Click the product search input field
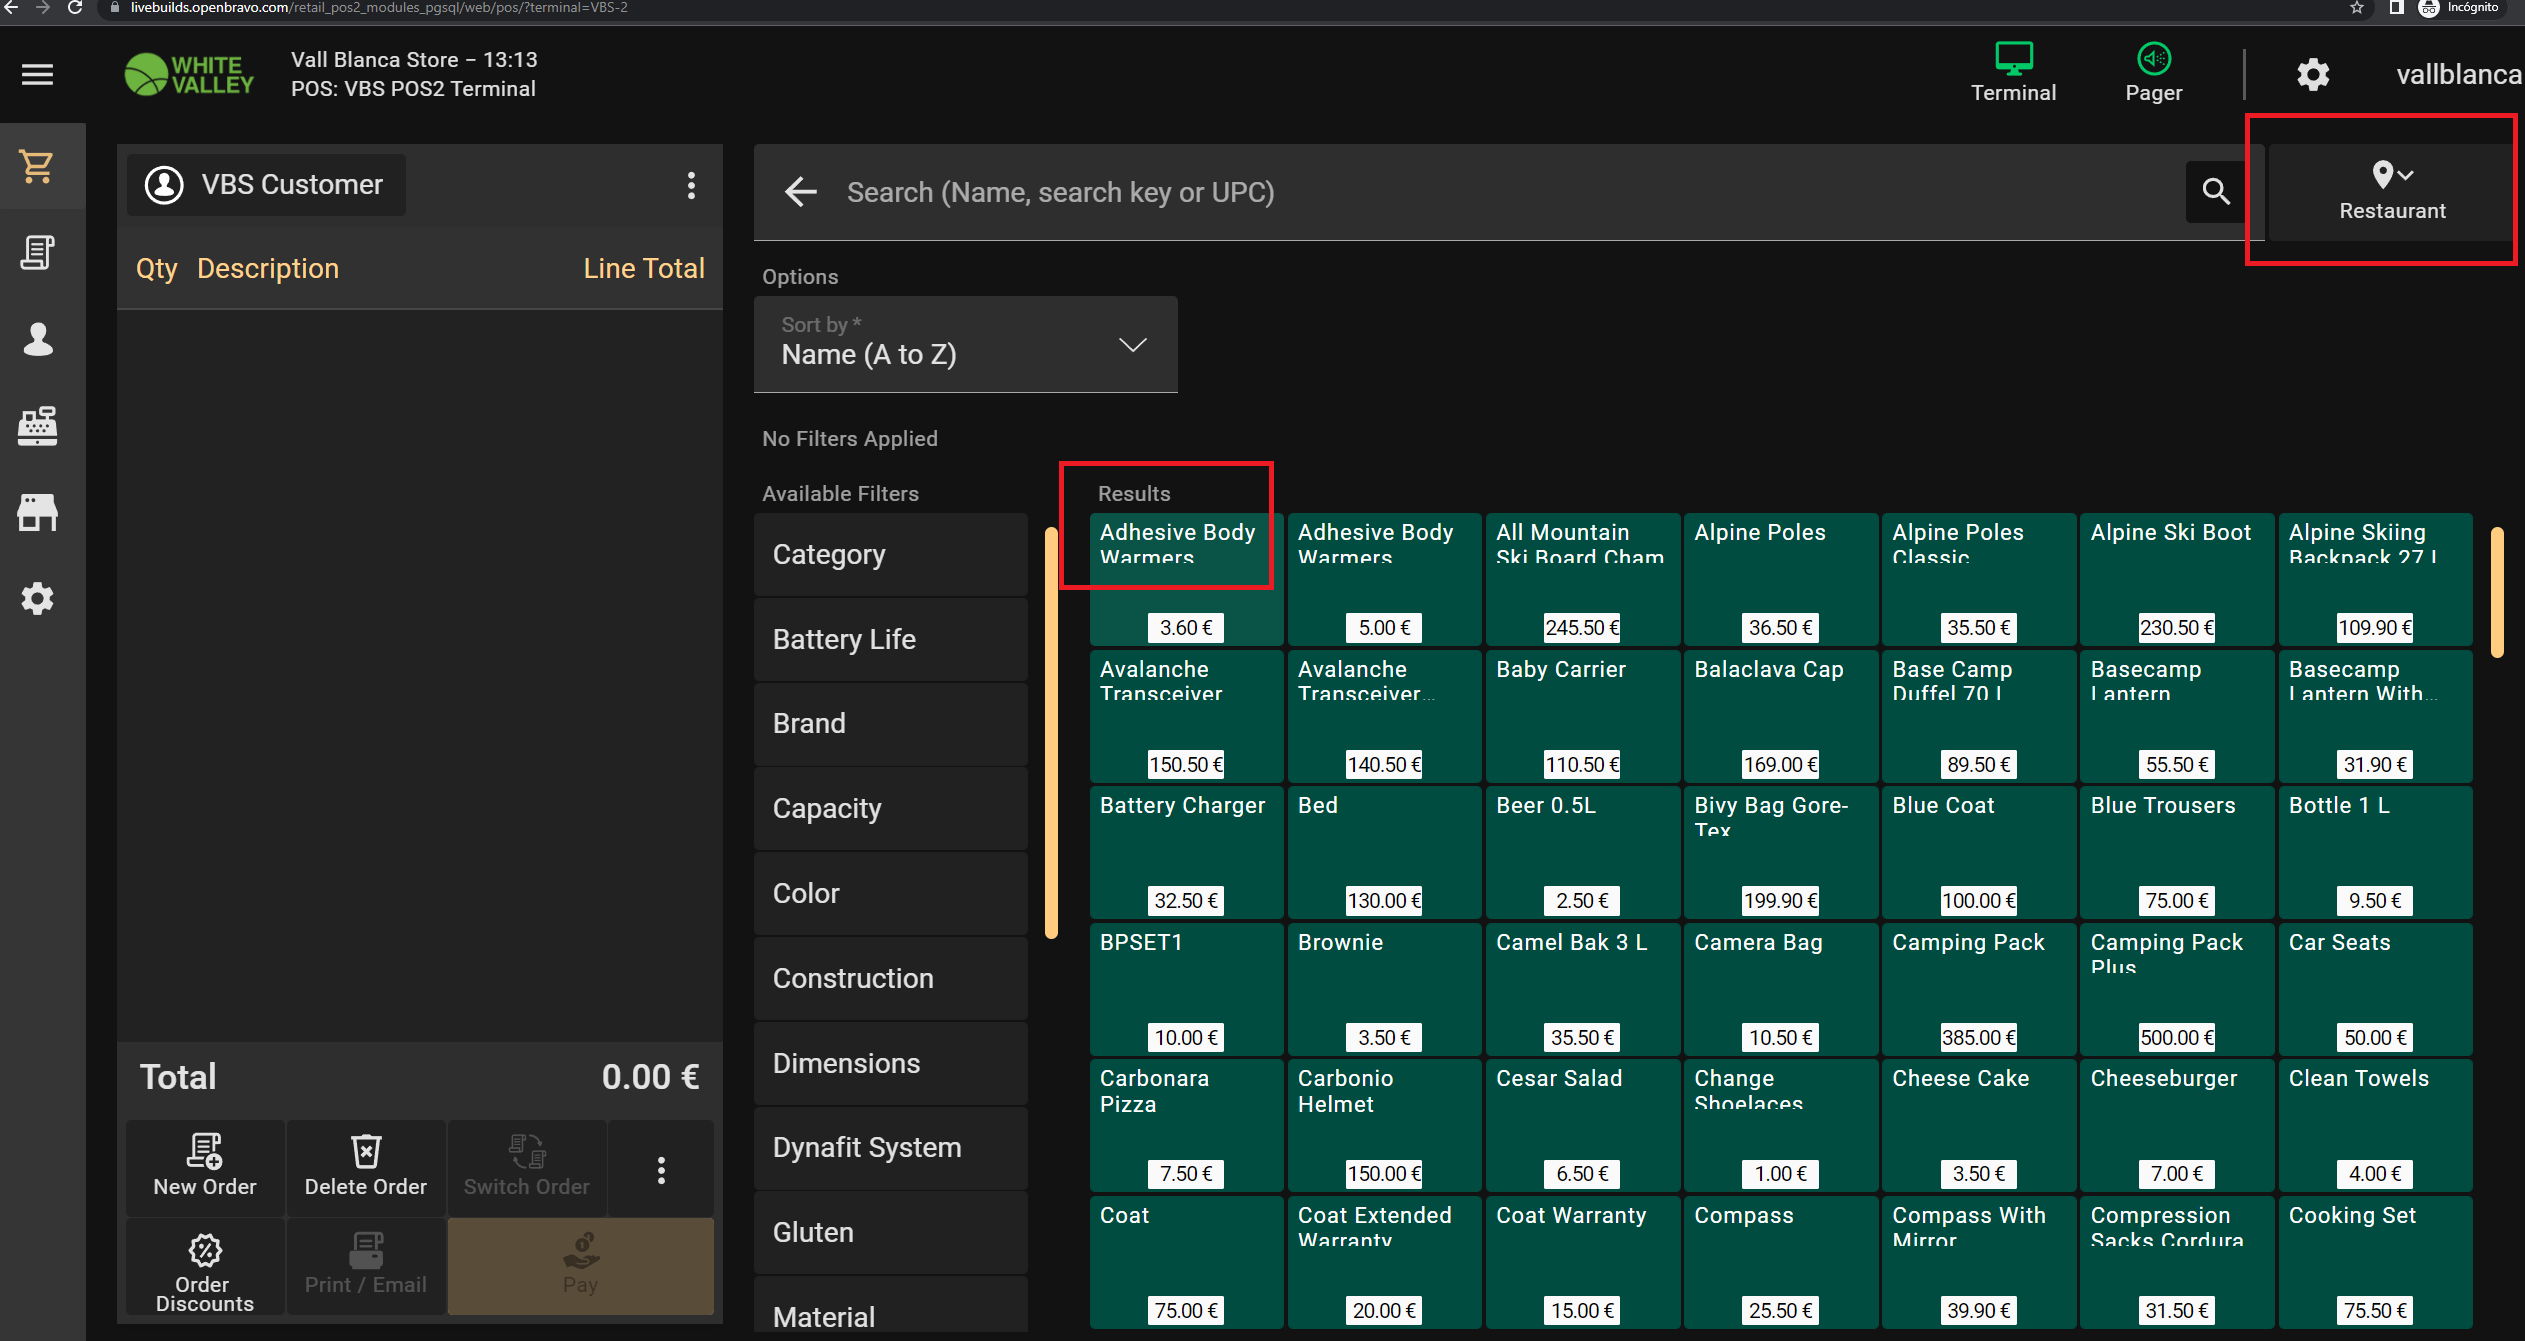Image resolution: width=2525 pixels, height=1341 pixels. 1500,192
